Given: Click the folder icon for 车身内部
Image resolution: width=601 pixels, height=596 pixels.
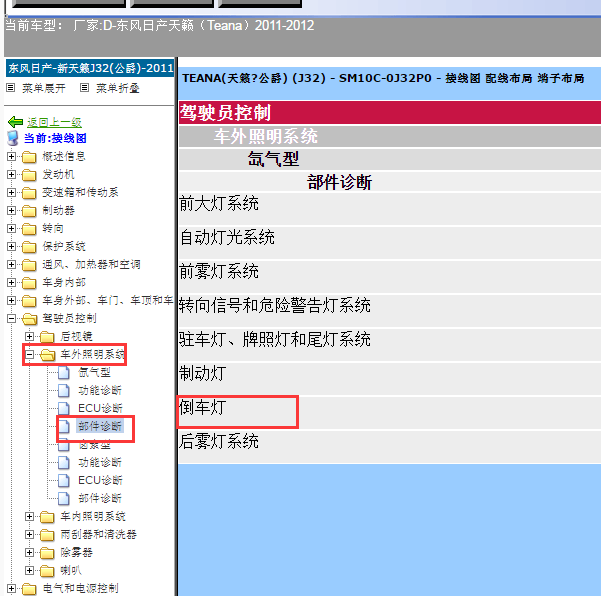Looking at the screenshot, I should (29, 283).
